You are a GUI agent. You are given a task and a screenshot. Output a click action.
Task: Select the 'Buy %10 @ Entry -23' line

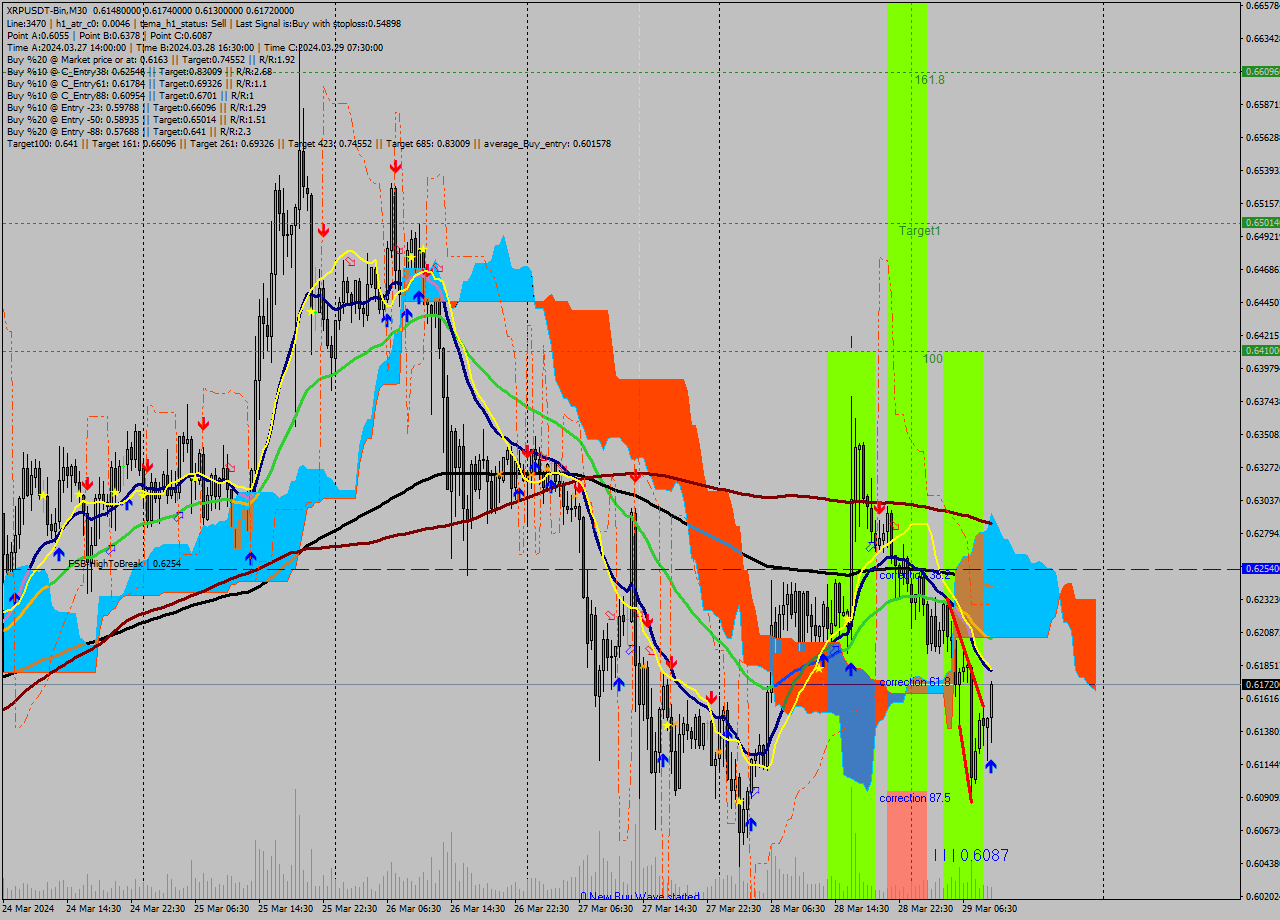(136, 107)
